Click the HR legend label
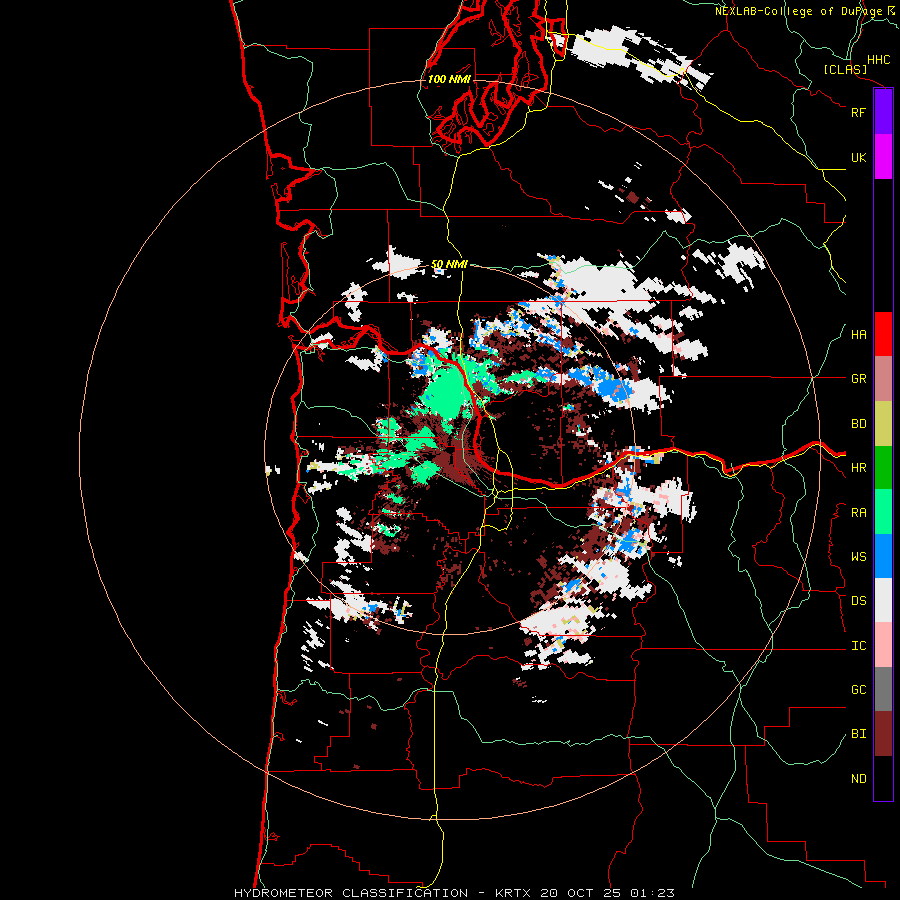The width and height of the screenshot is (900, 900). (858, 468)
